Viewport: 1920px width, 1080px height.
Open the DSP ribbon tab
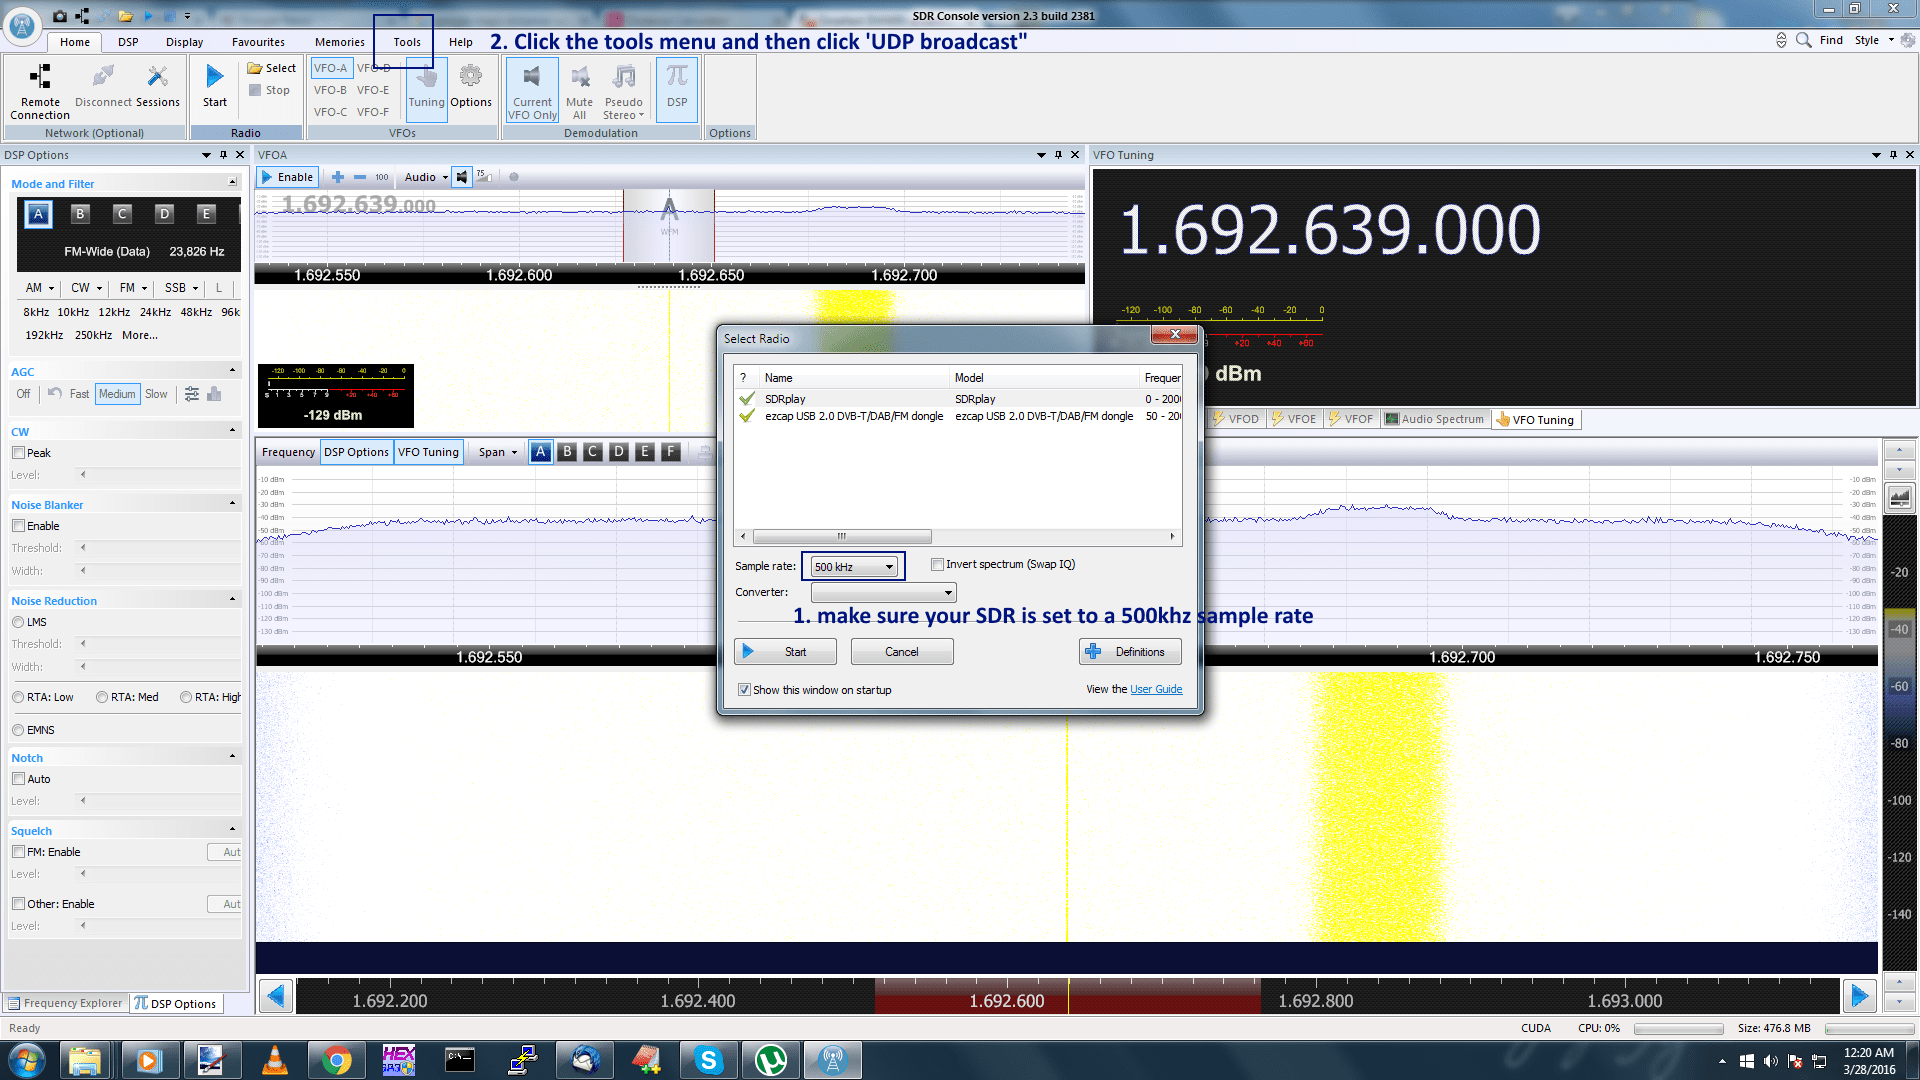[128, 42]
